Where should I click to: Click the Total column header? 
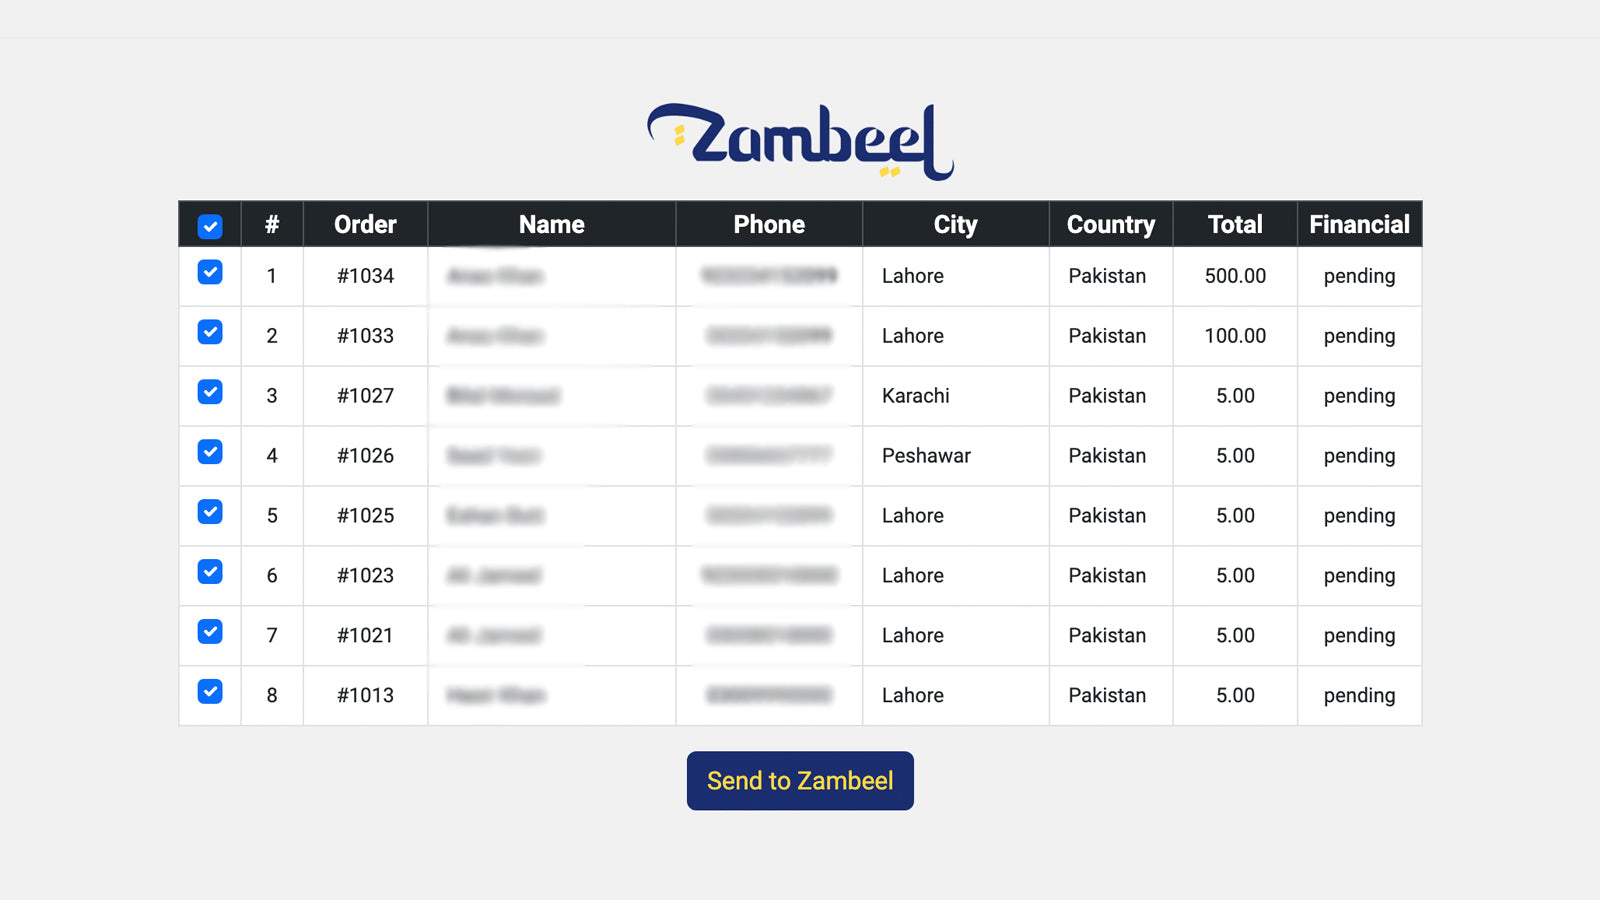[x=1234, y=224]
